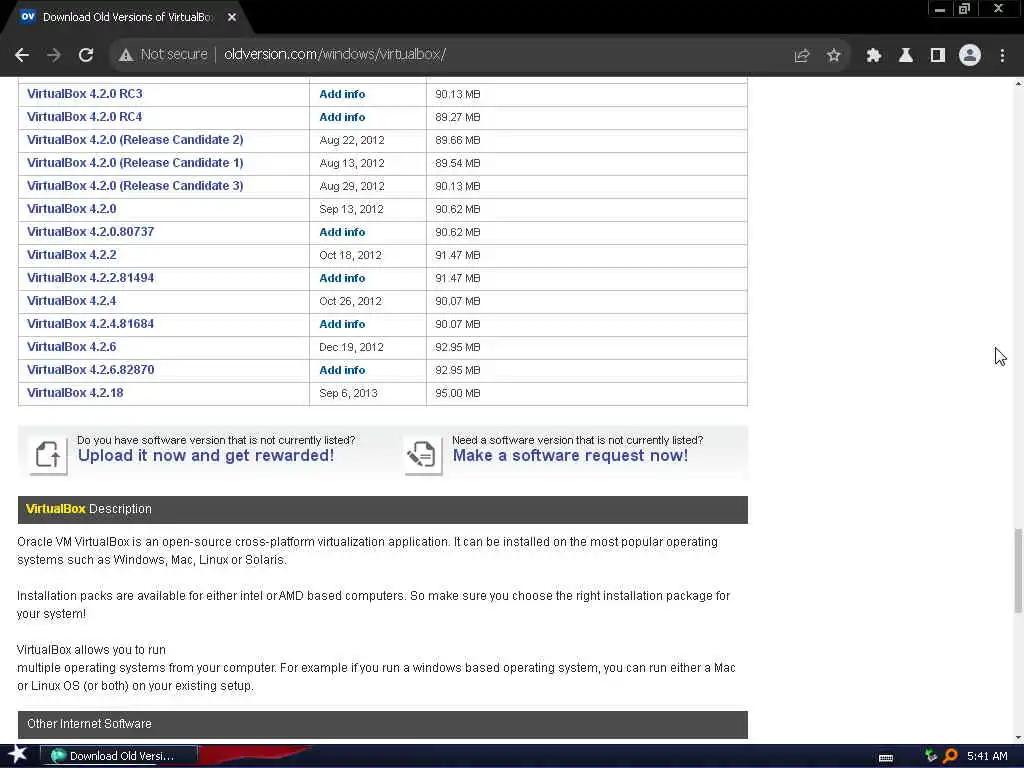Click the 5:41 AM taskbar clock
This screenshot has width=1024, height=768.
click(987, 756)
